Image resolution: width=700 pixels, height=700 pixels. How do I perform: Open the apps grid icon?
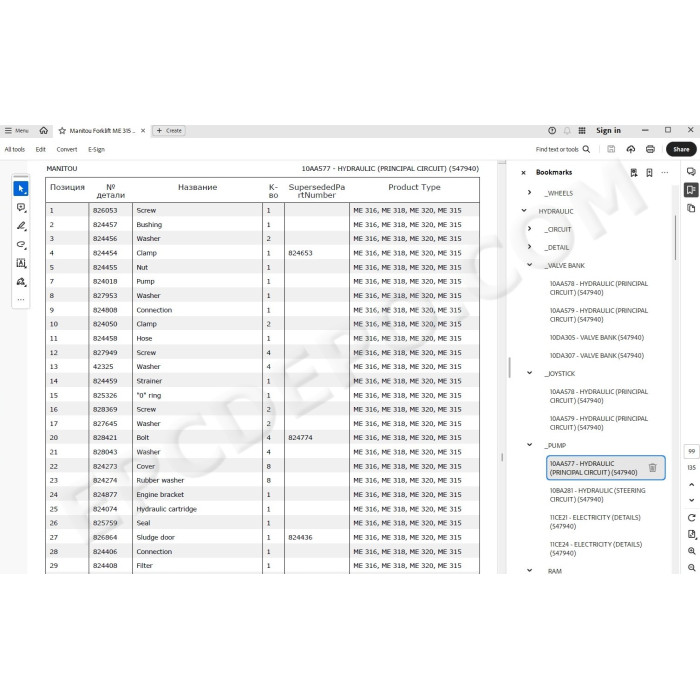click(582, 130)
